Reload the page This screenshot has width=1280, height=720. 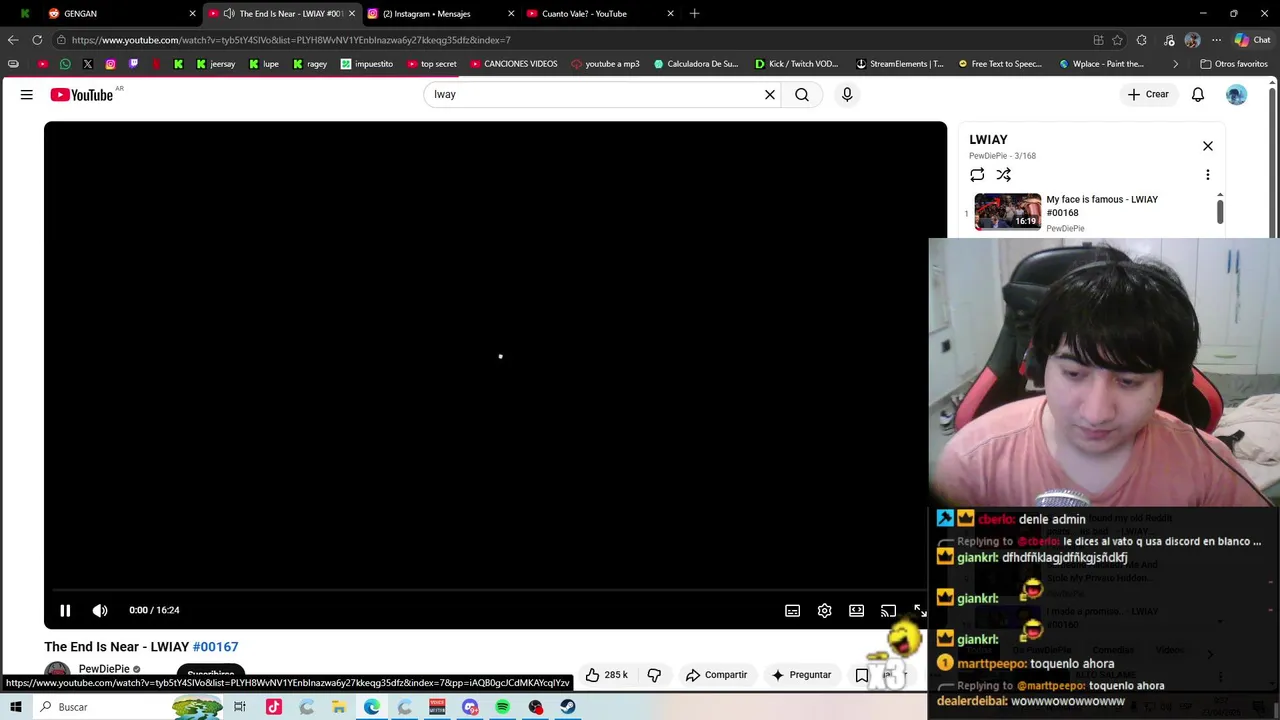pos(37,40)
